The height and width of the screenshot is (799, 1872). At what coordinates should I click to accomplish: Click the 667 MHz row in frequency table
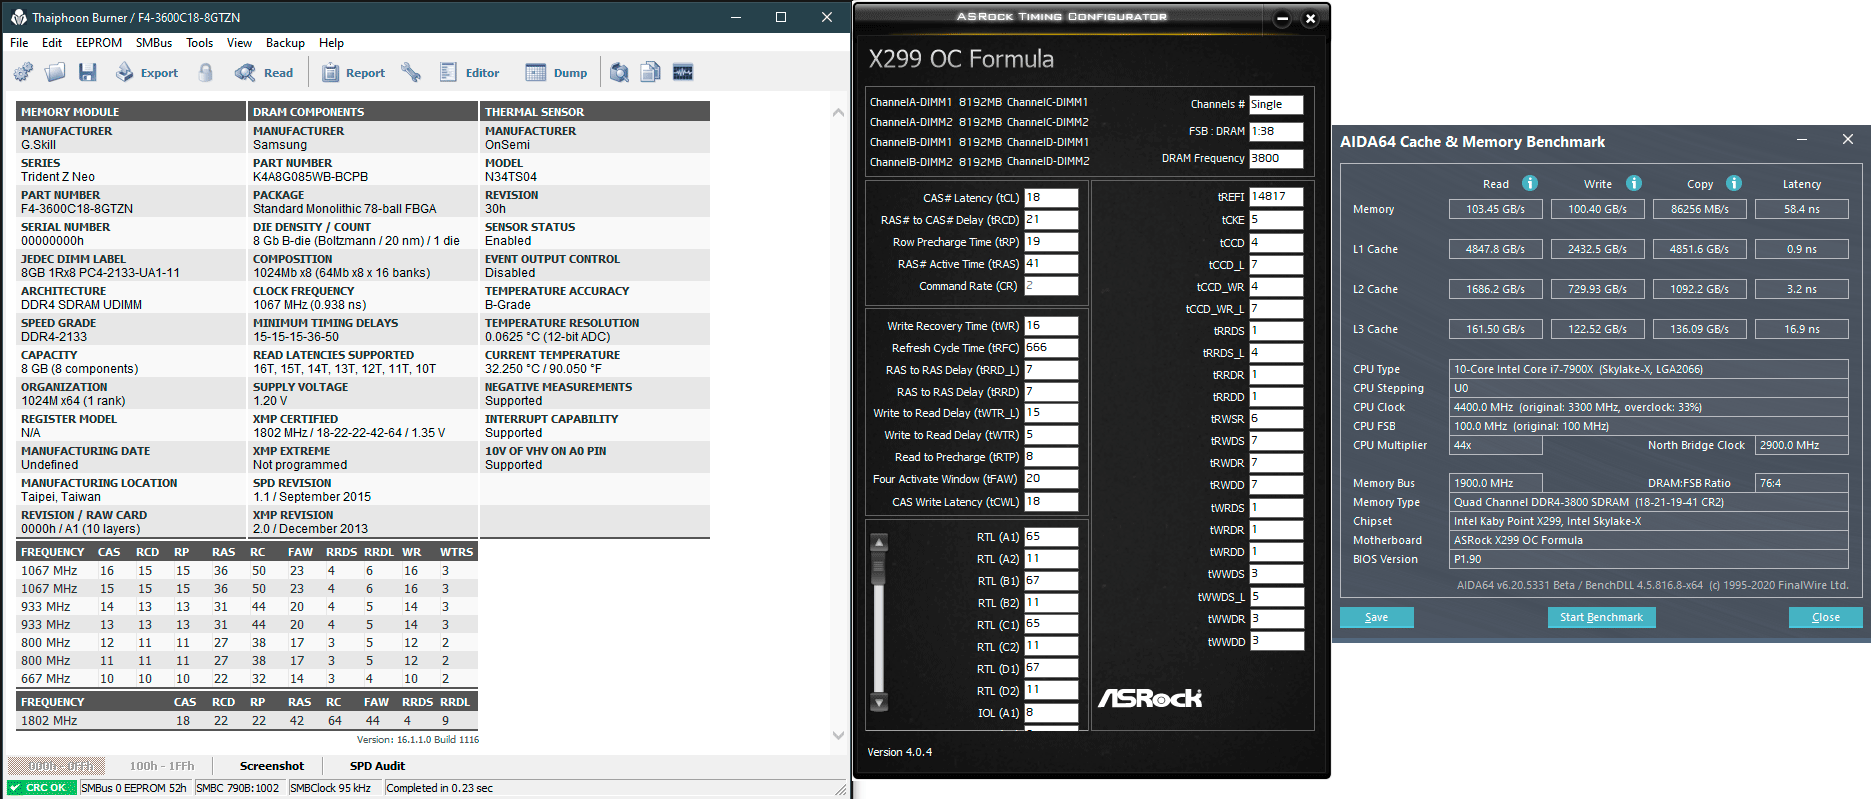(x=246, y=679)
